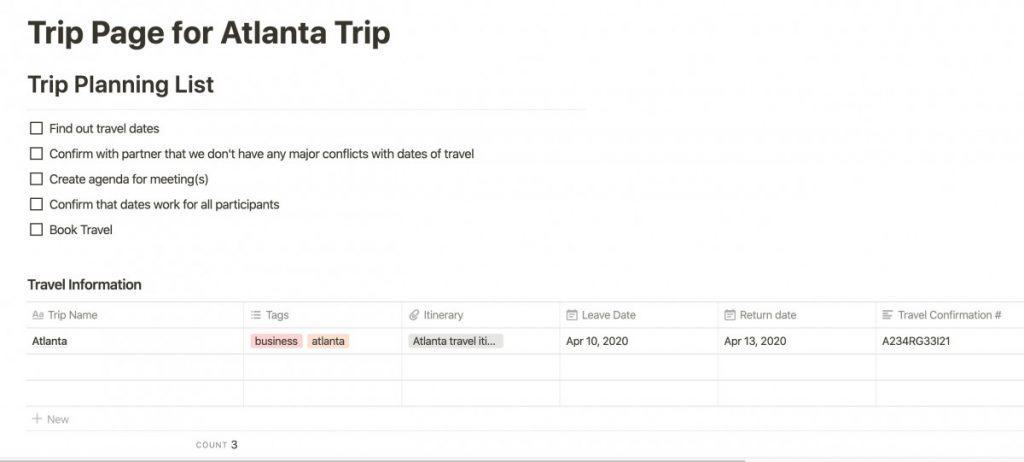Click the calendar icon beside Leave Date

(571, 315)
